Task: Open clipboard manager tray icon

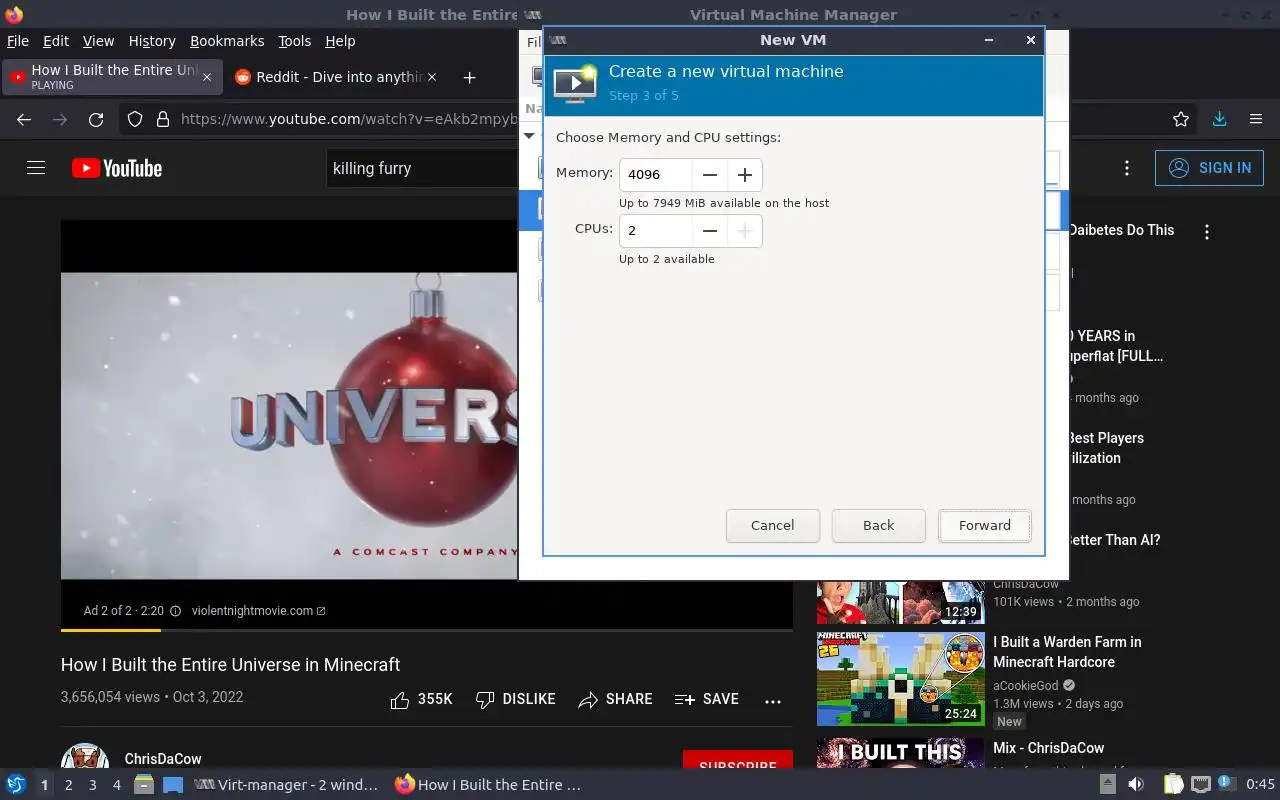Action: [x=1174, y=785]
